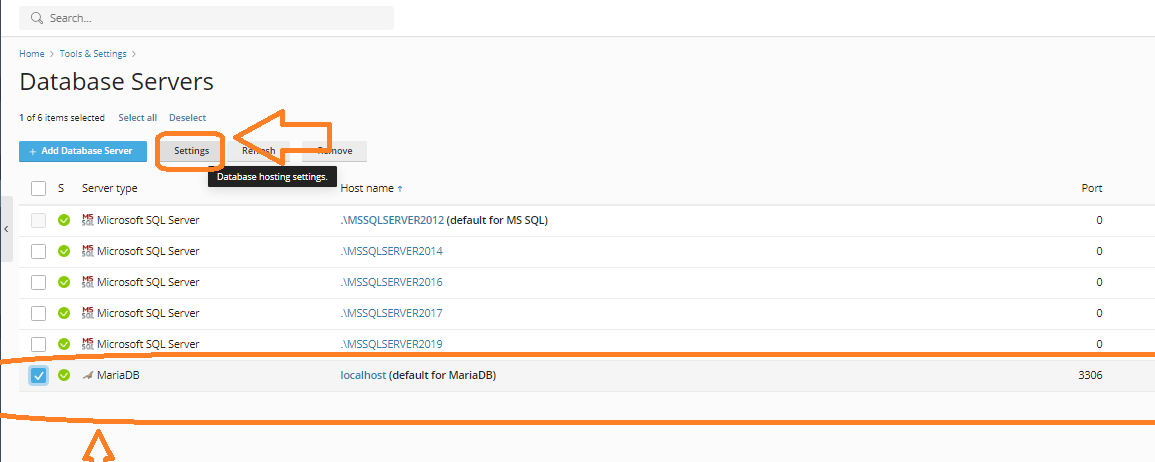This screenshot has height=462, width=1155.
Task: Sort by the Server type column
Action: 109,188
